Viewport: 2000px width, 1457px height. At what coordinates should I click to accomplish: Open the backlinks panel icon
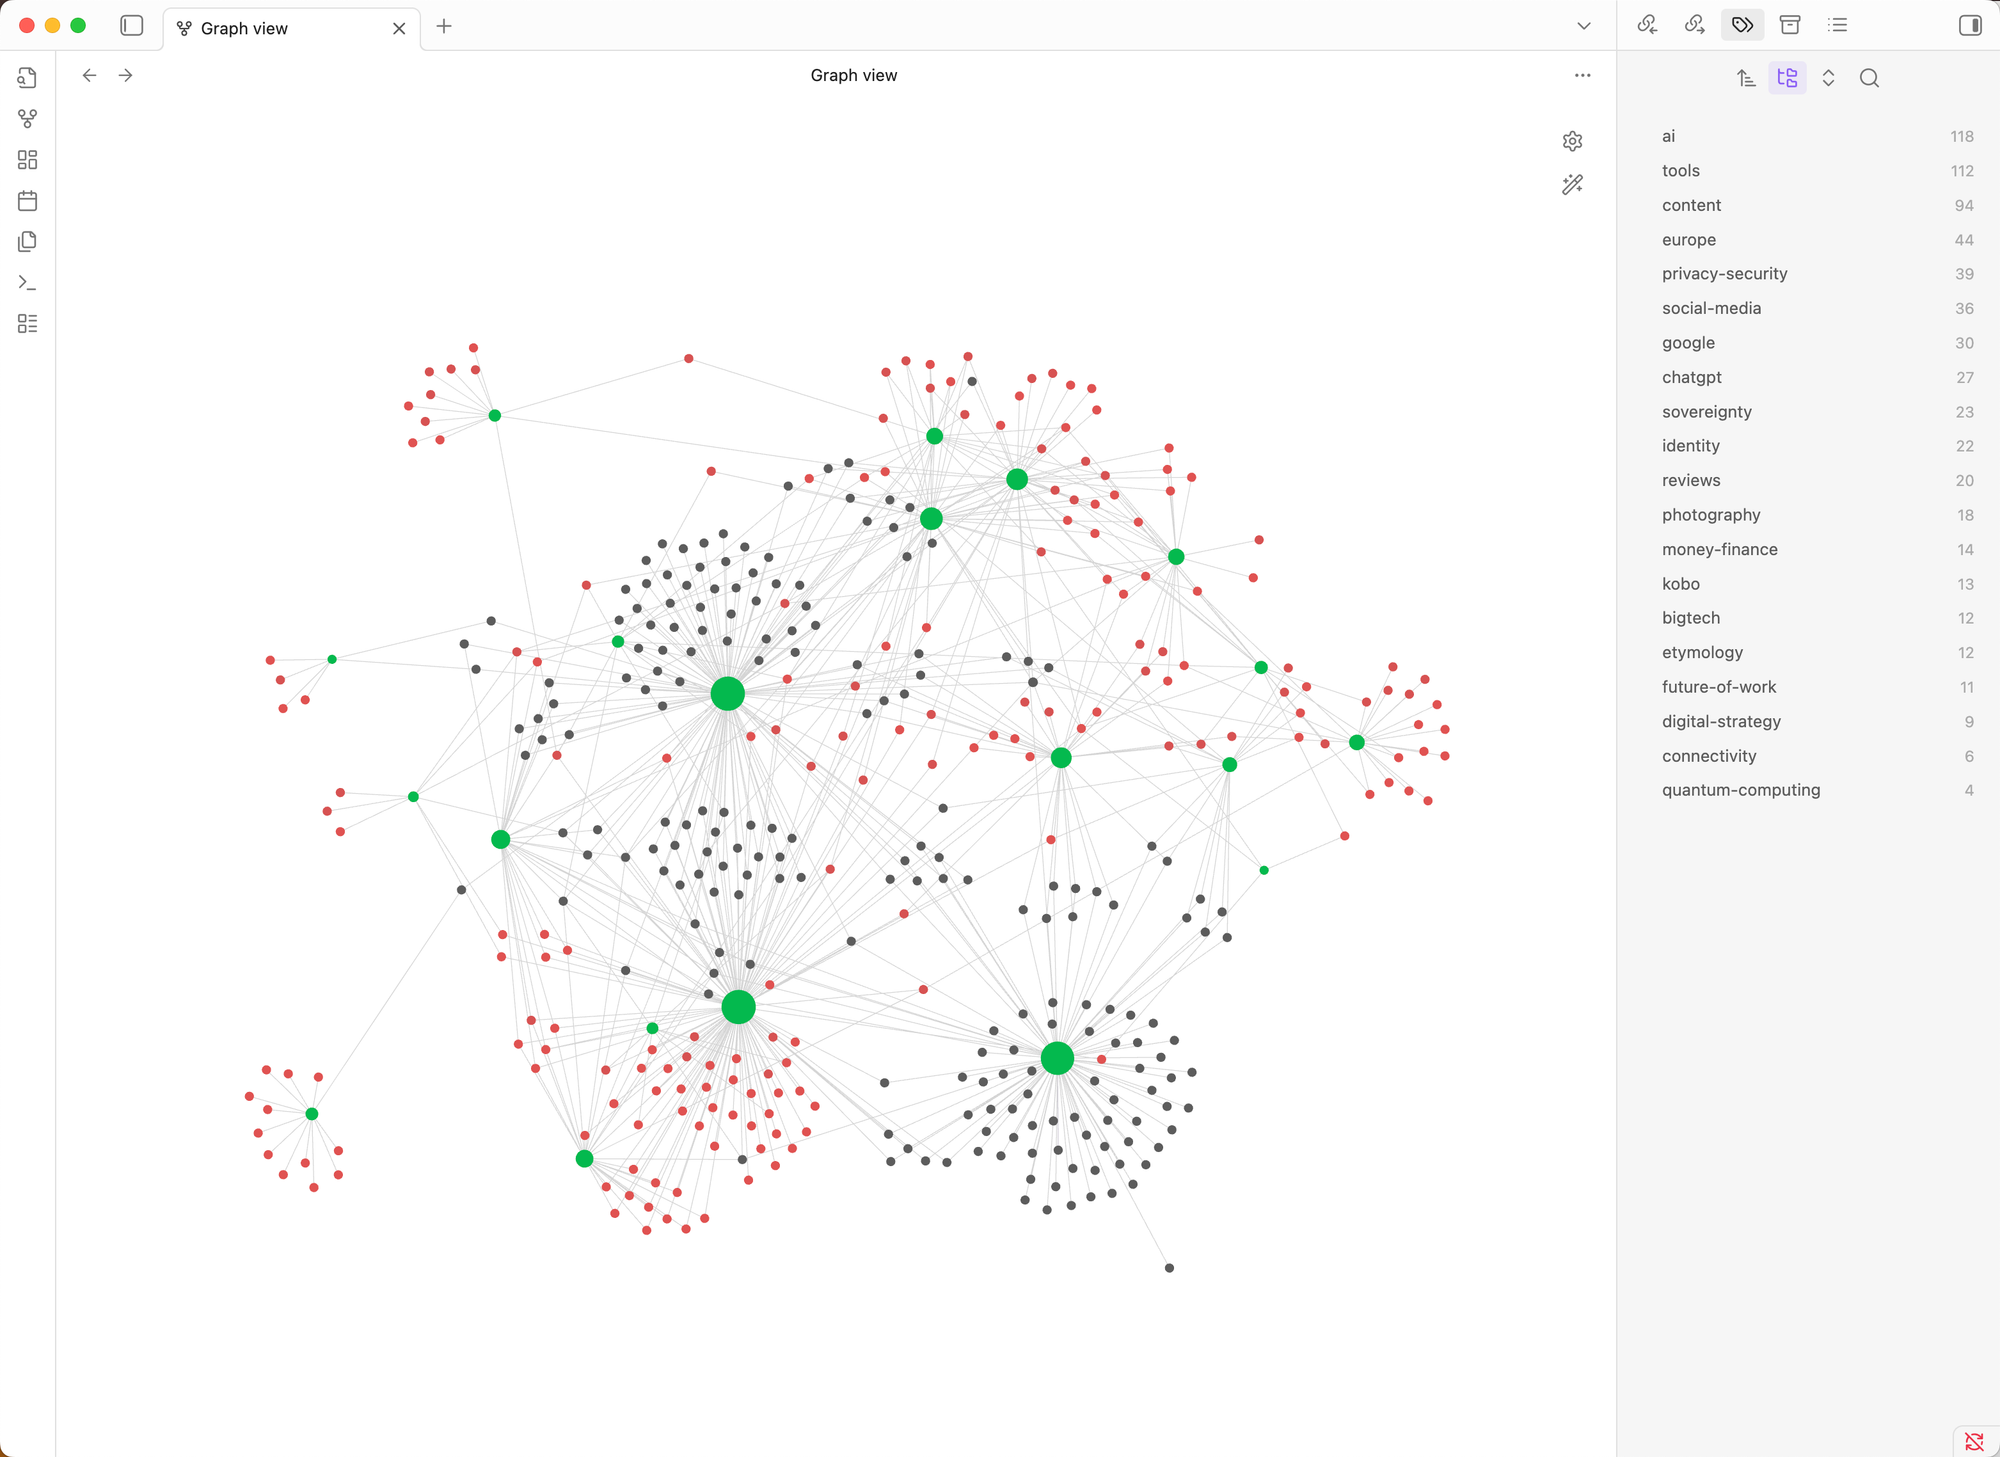(1647, 25)
